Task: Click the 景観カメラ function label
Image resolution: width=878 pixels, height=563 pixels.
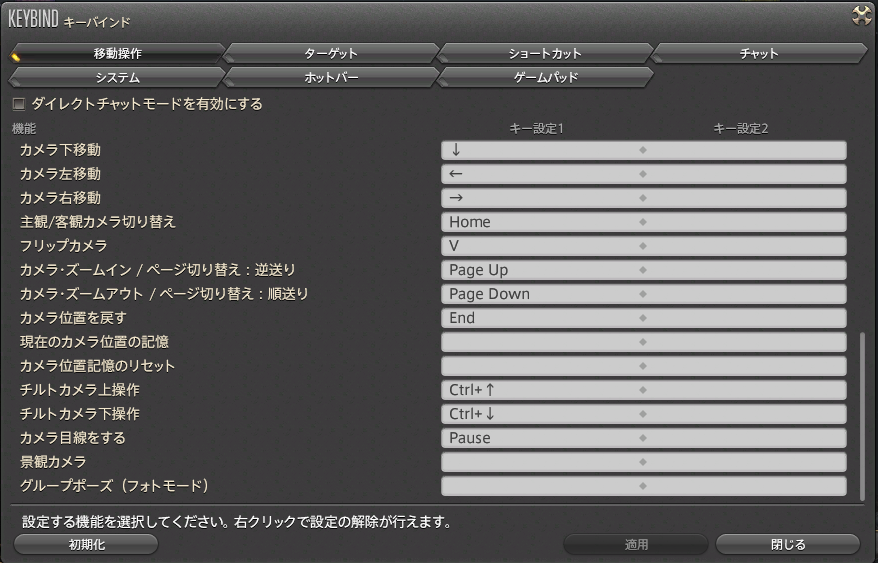Action: [x=53, y=462]
